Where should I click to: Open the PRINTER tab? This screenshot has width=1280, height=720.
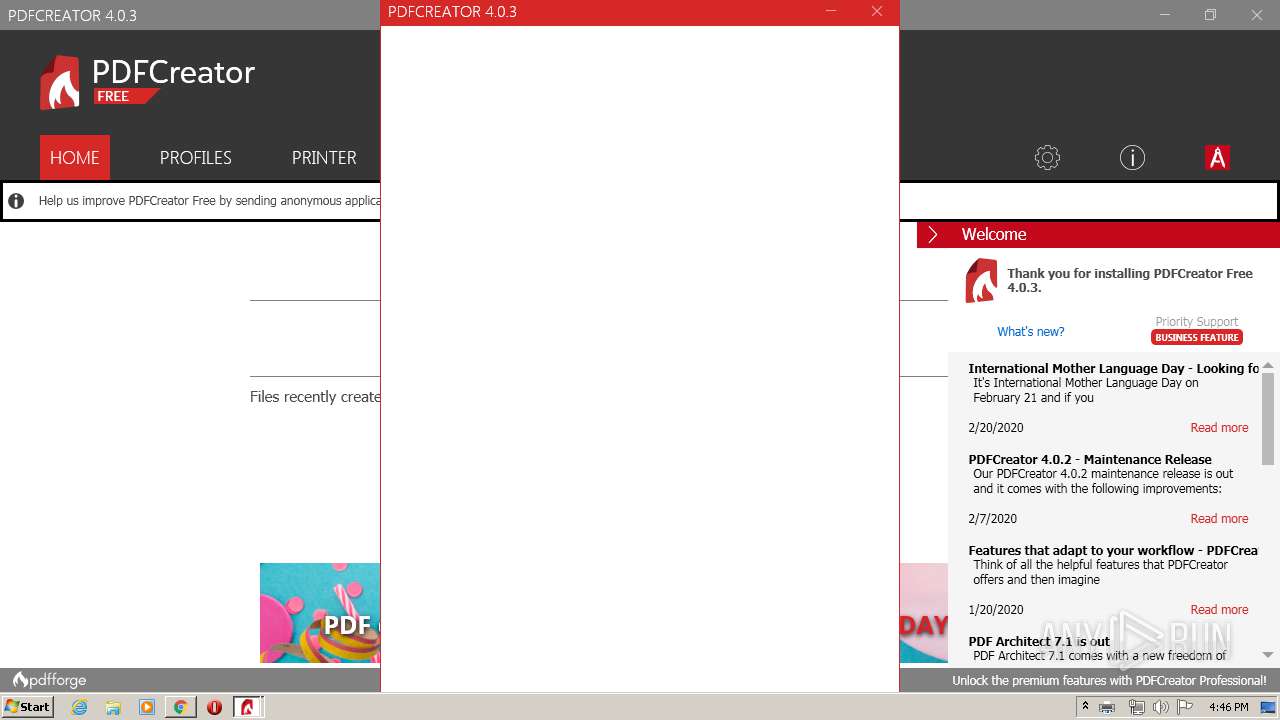324,157
